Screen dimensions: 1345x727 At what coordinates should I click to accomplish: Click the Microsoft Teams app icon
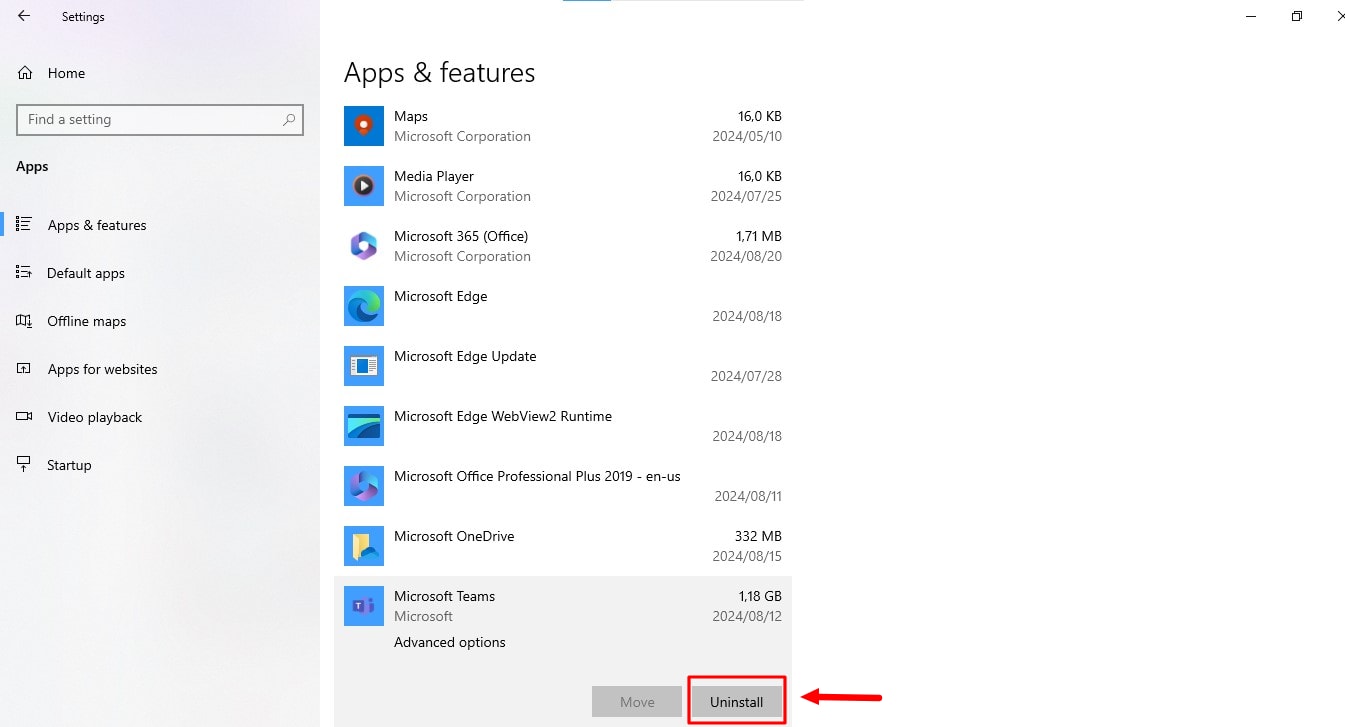364,606
